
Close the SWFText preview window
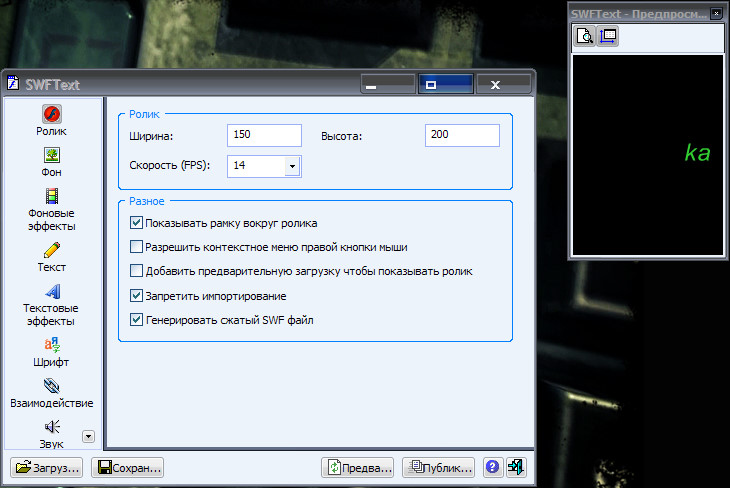pyautogui.click(x=716, y=14)
